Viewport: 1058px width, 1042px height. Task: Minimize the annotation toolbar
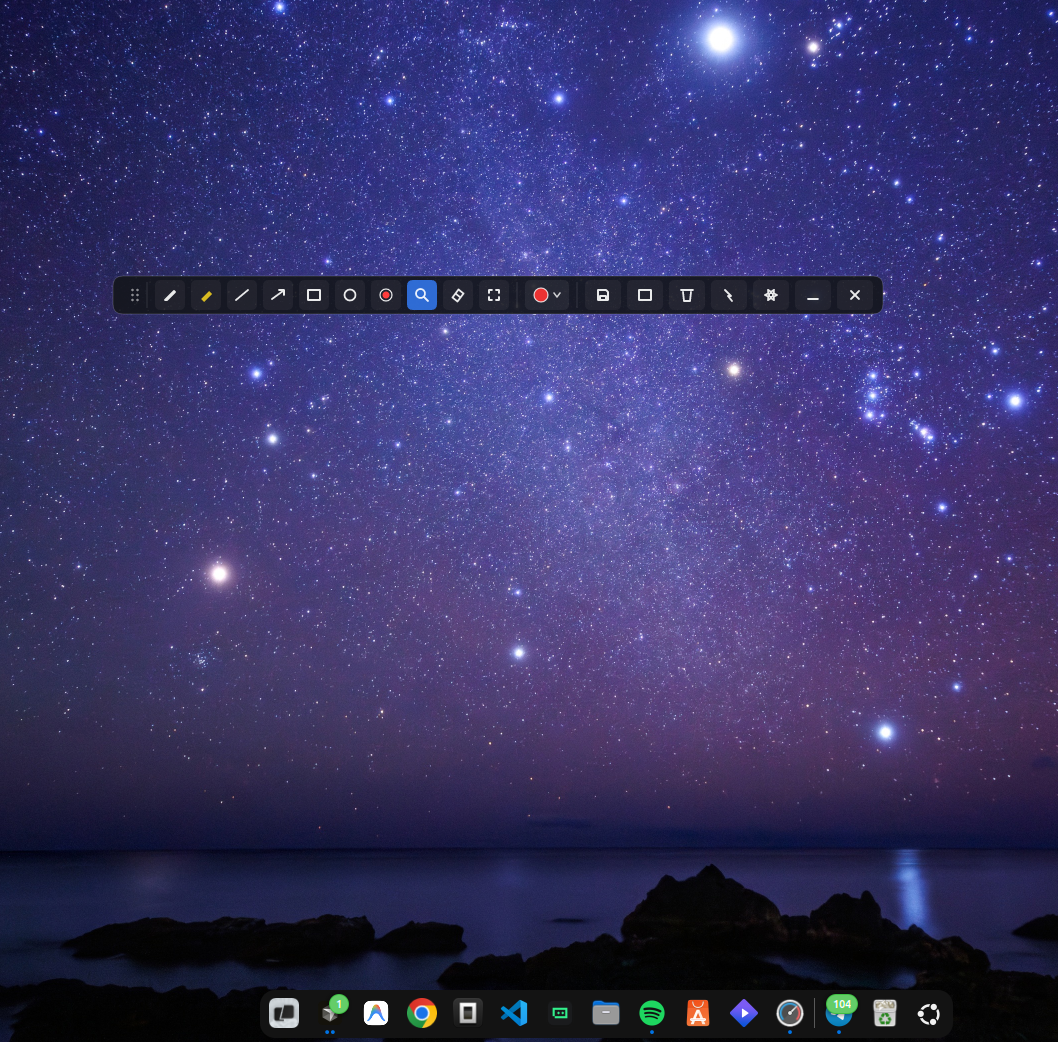click(812, 295)
